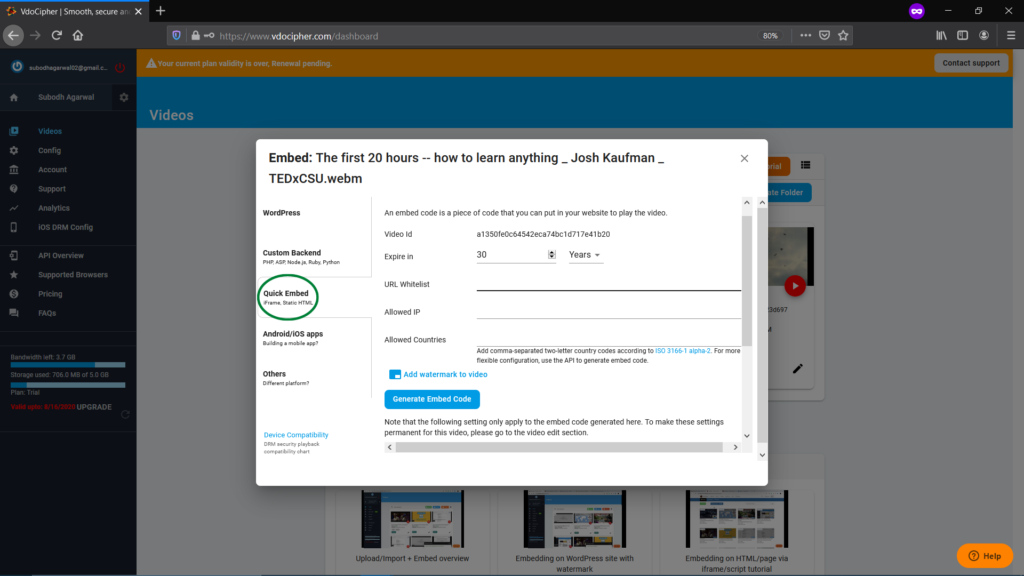Viewport: 1024px width, 576px height.
Task: Open Embedding on HTML/page tutorial thumbnail
Action: point(736,520)
